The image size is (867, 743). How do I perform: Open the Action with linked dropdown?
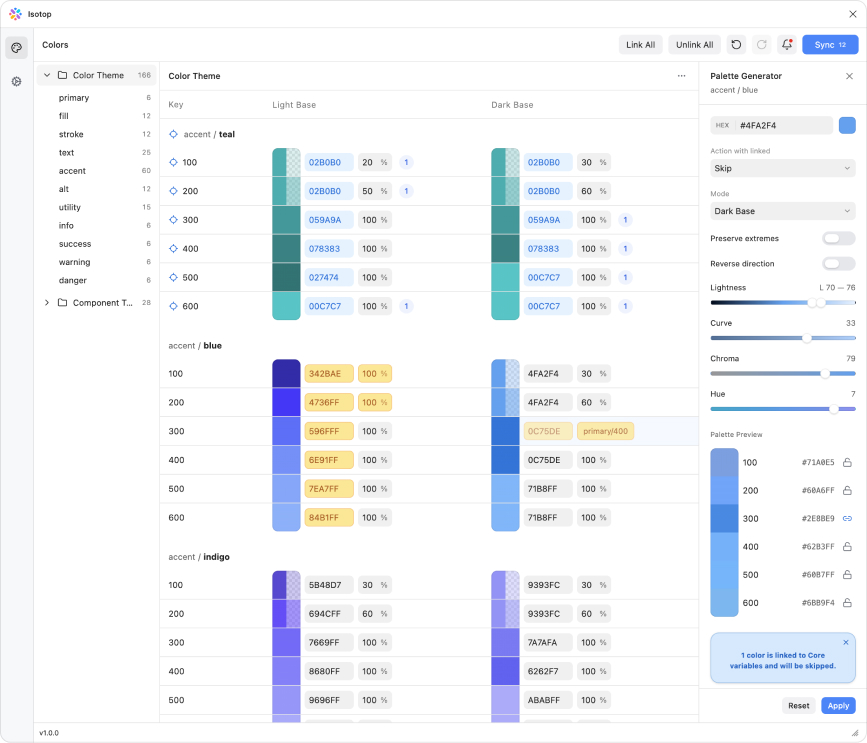tap(783, 169)
